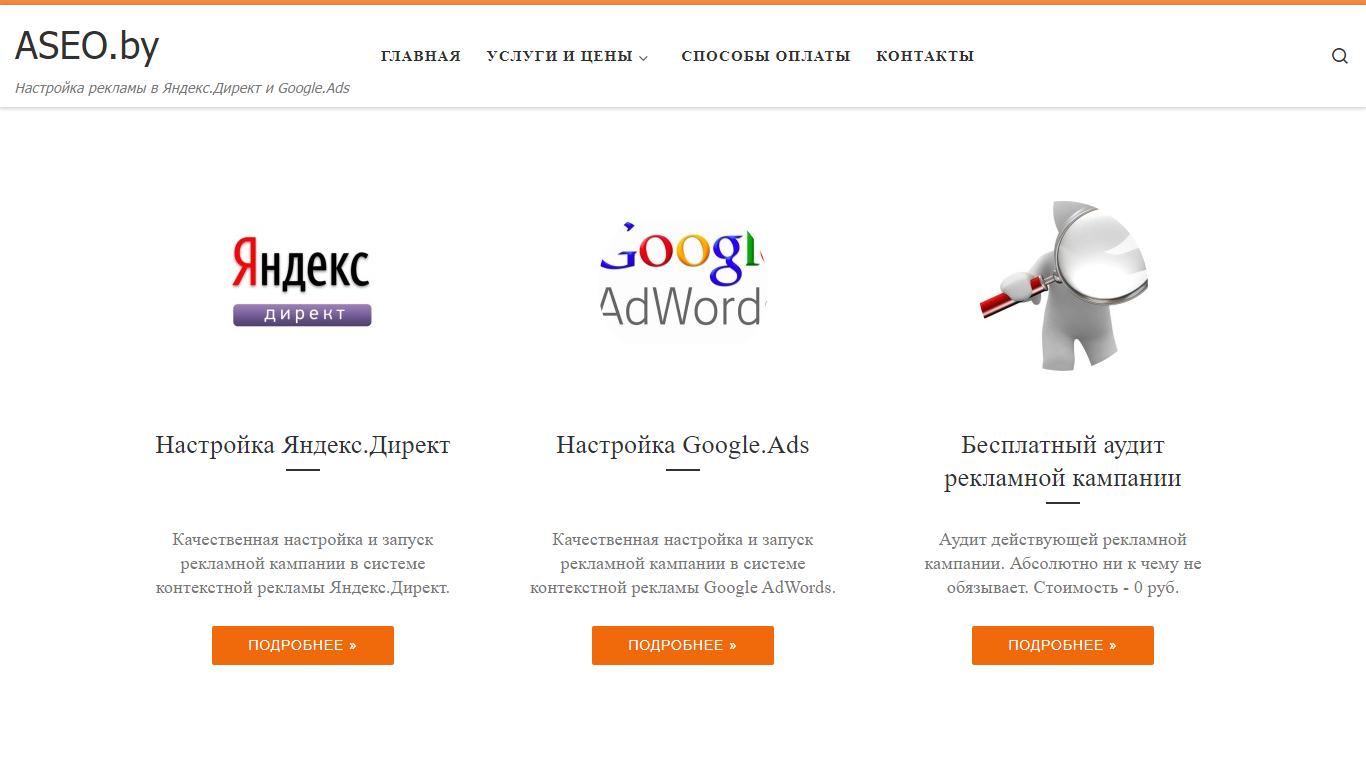Click the site tagline about Яндекс.Директ and Google.Ads
Screen dimensions: 1366x768
(x=182, y=88)
